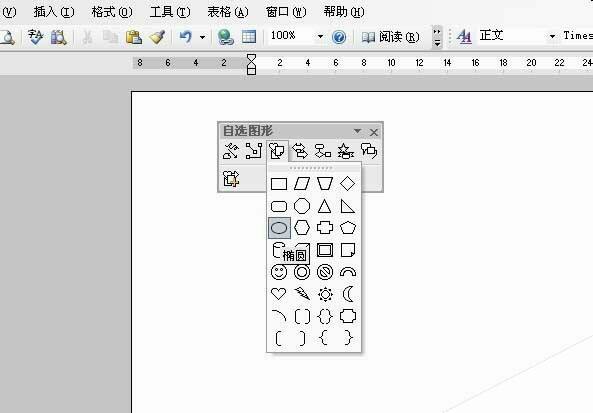Screen dimensions: 593x413
Task: Choose the smiley face shape
Action: pos(279,272)
